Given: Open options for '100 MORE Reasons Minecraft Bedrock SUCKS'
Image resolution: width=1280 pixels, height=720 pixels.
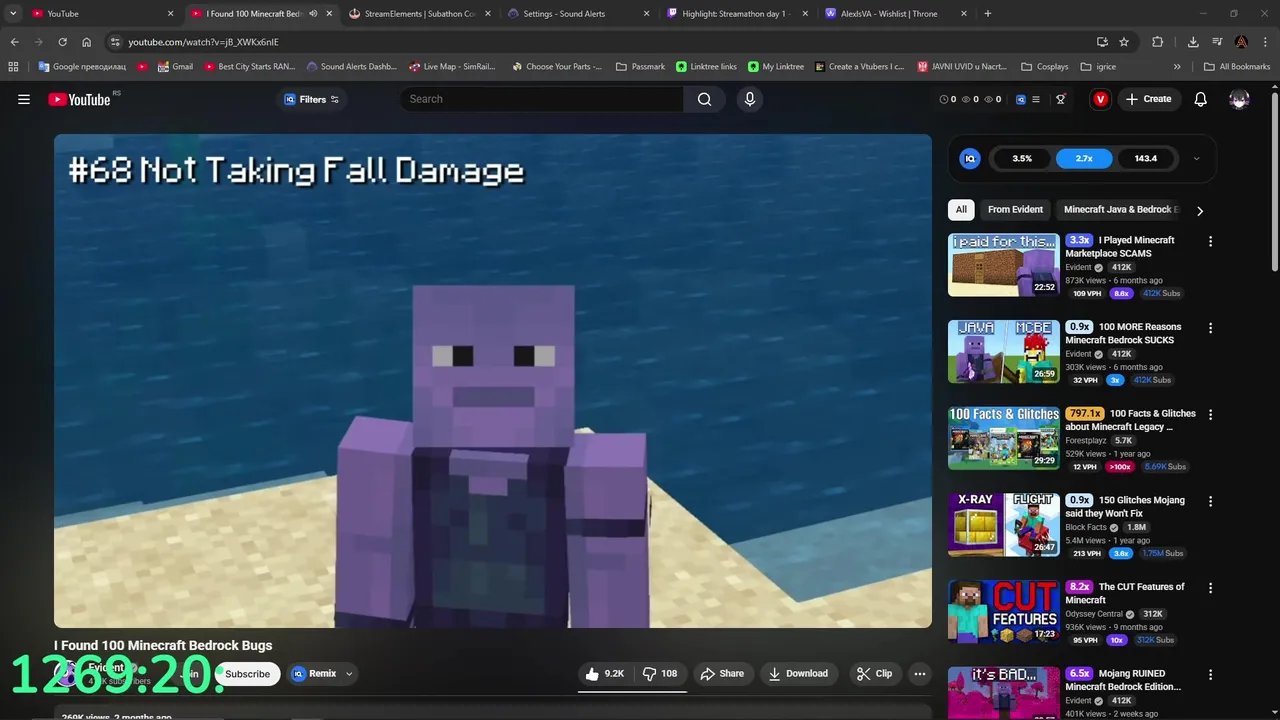Looking at the screenshot, I should click(1210, 328).
